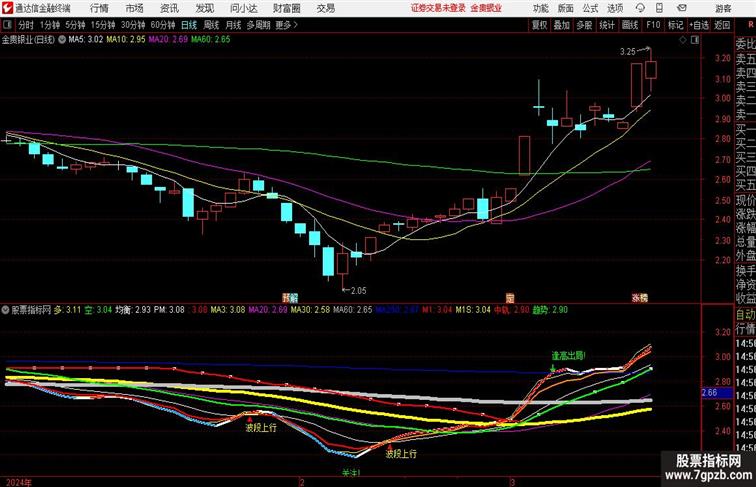Click the Tongdaxin red logo icon
This screenshot has width=756, height=487.
tap(7, 8)
